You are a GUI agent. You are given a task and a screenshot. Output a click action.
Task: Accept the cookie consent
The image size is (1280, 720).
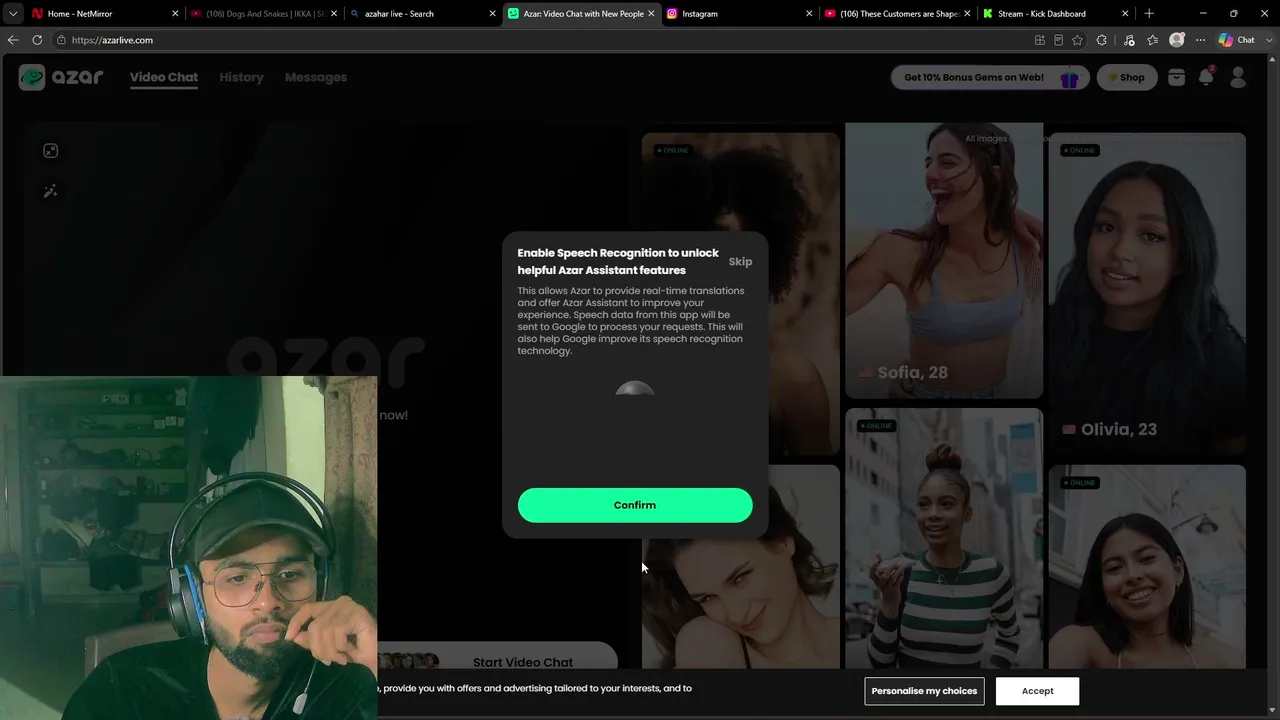coord(1037,691)
